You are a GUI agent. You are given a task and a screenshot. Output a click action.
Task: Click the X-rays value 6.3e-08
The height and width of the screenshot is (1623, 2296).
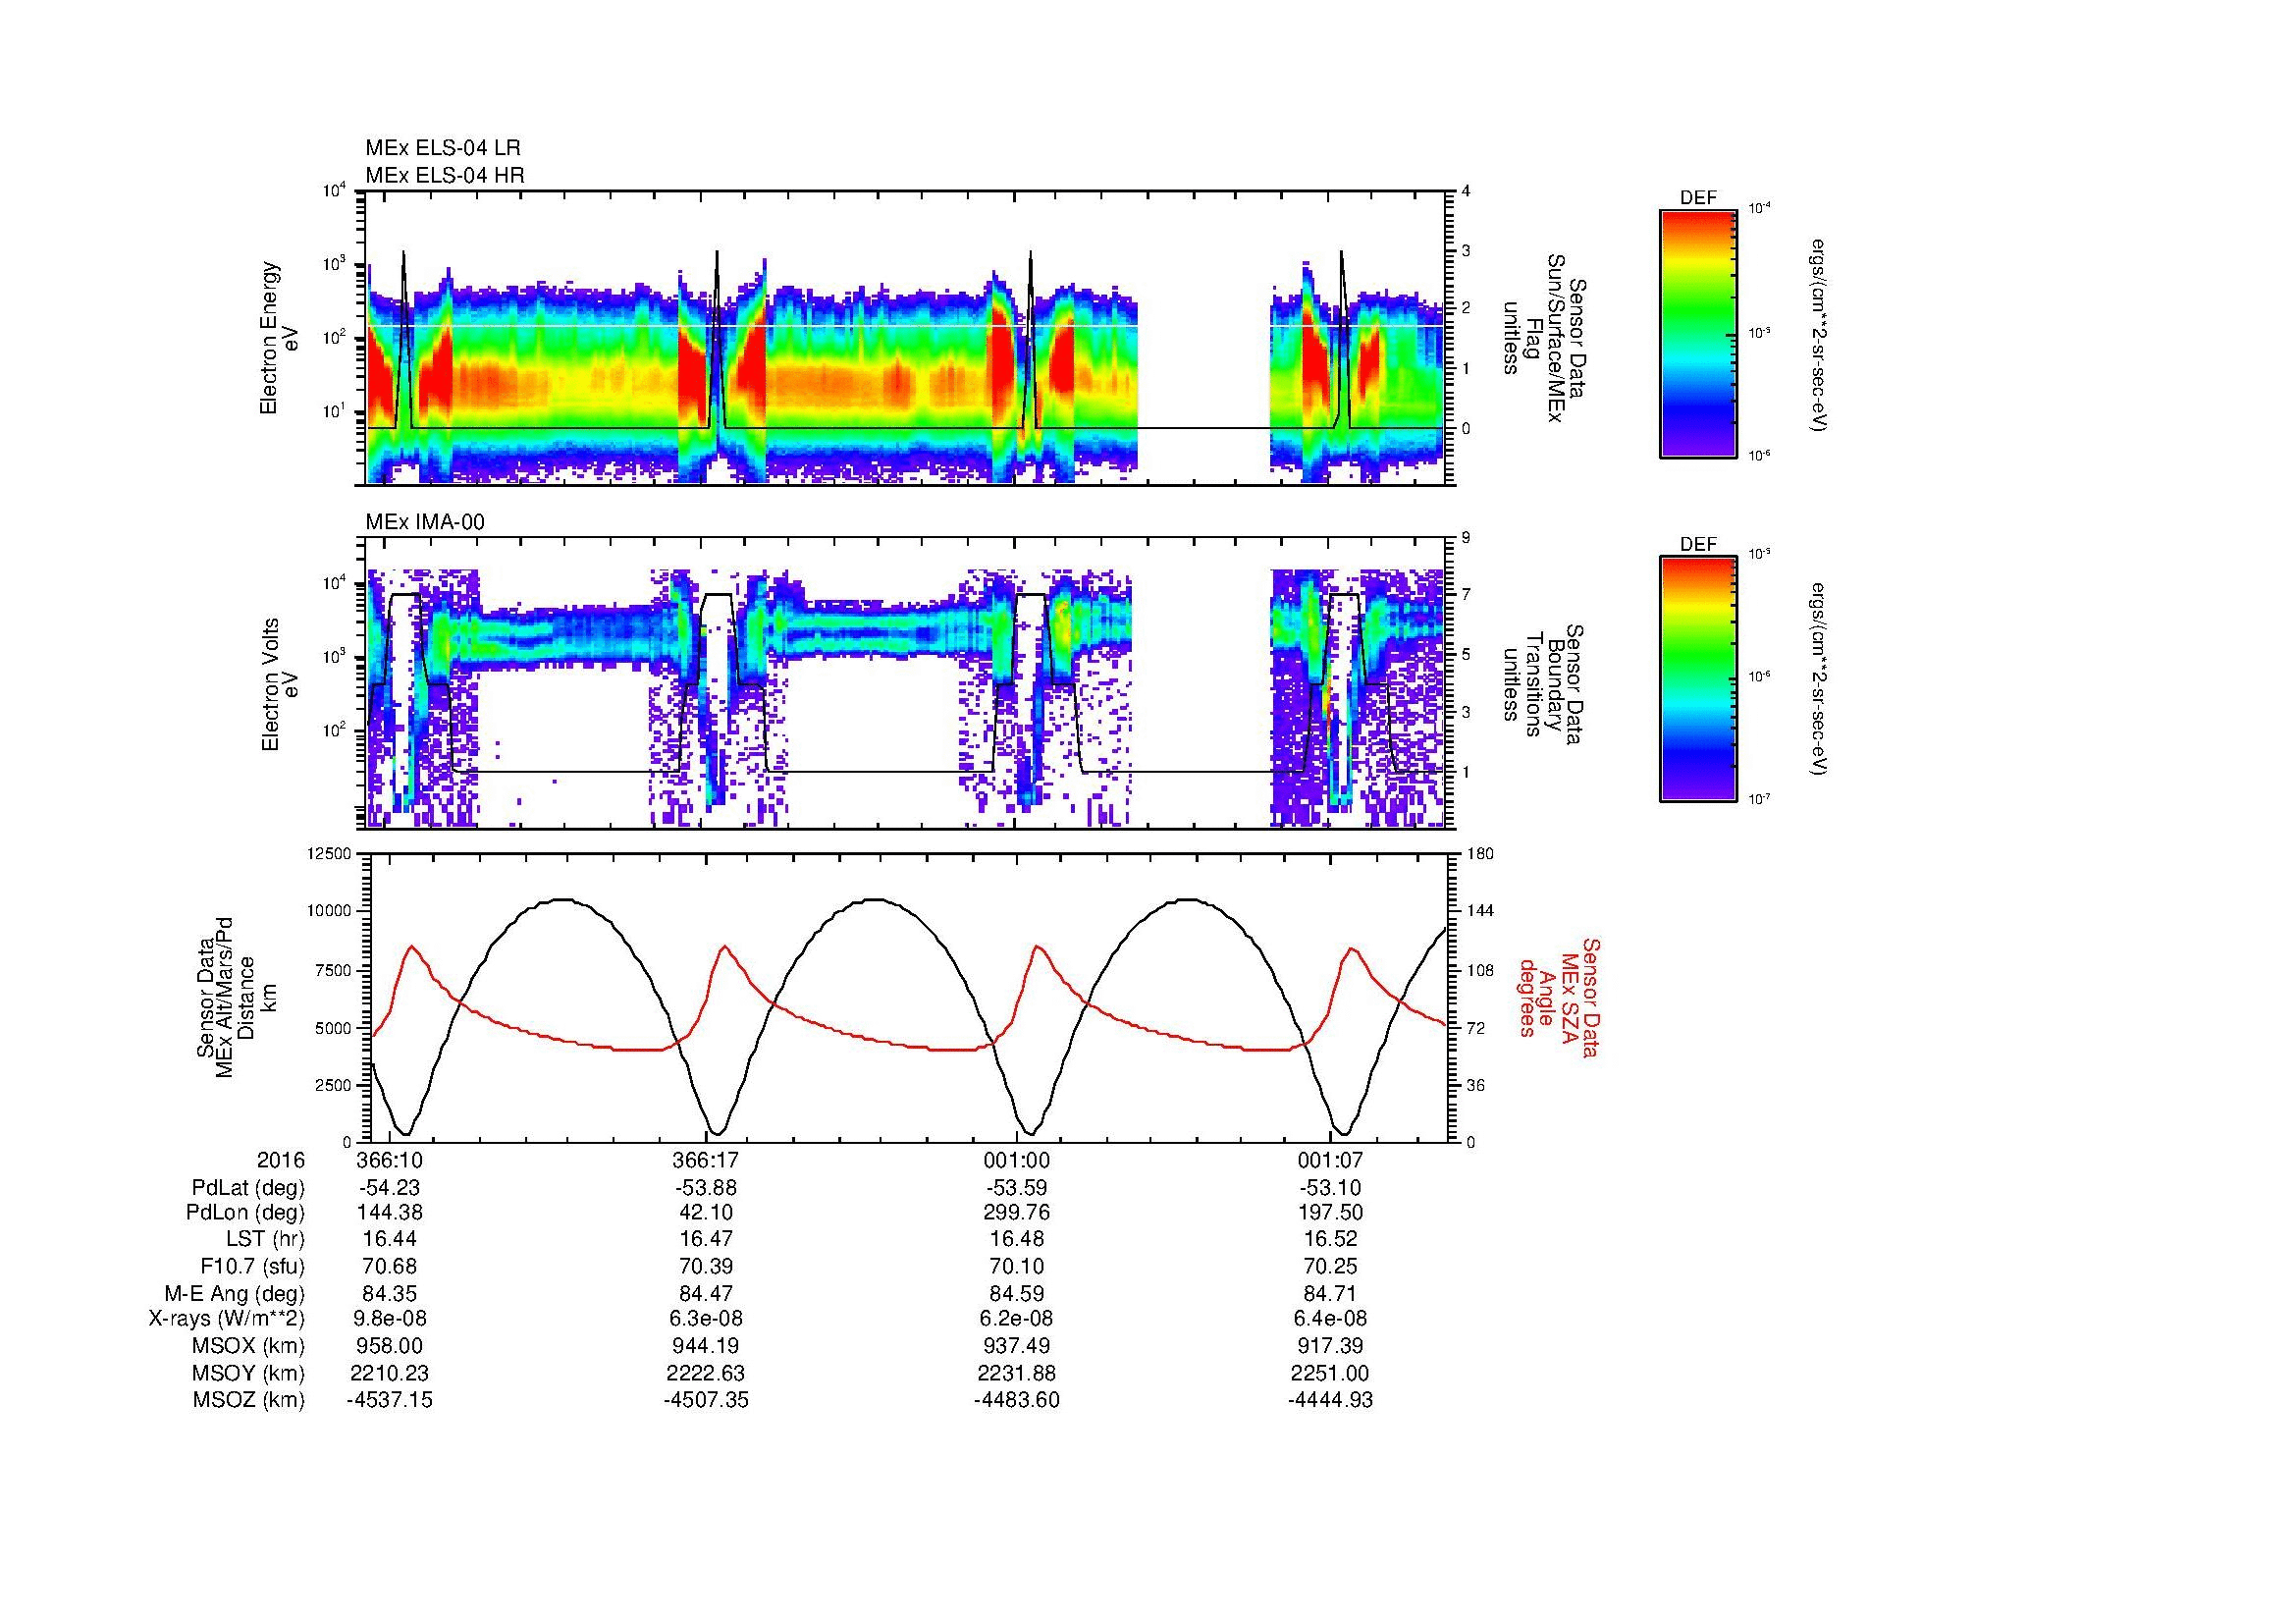coord(706,1319)
